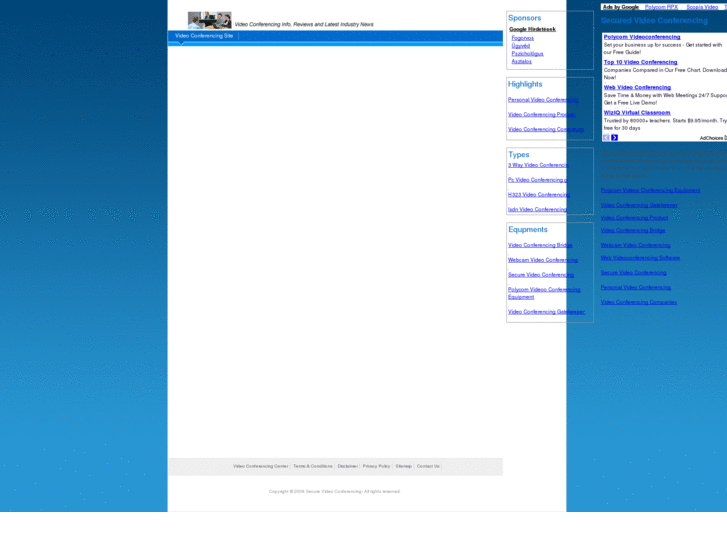Screen dimensions: 727x545
Task: Open Webcam Video Conferencing in article list
Action: tap(635, 245)
